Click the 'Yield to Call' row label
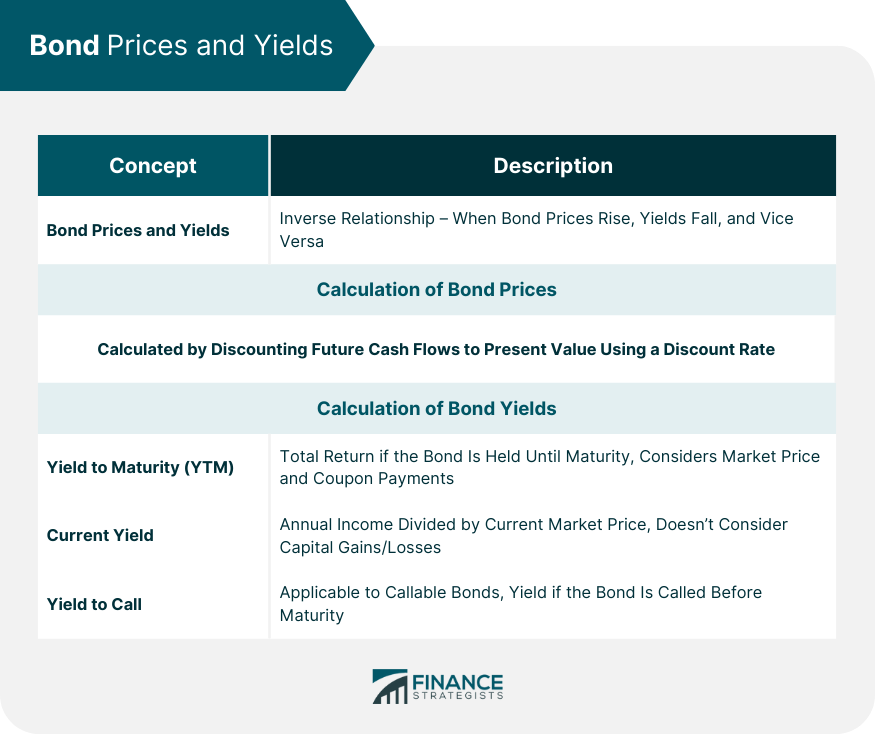Screen dimensions: 875x735 click(x=94, y=604)
